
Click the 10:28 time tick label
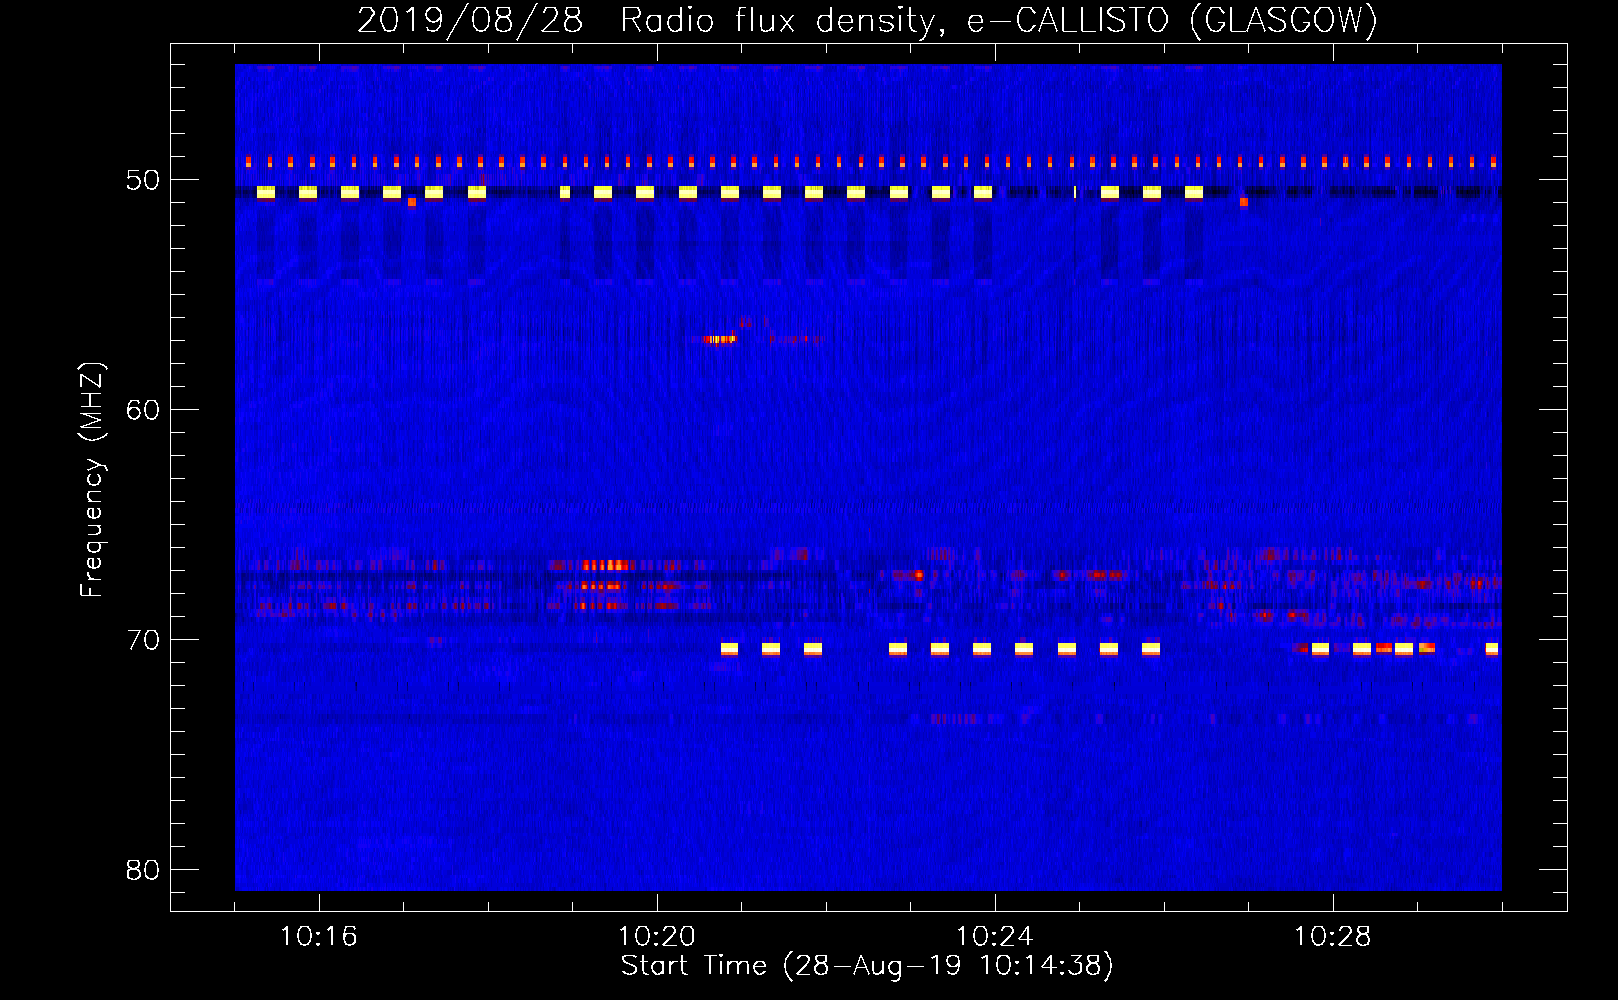pos(1333,937)
